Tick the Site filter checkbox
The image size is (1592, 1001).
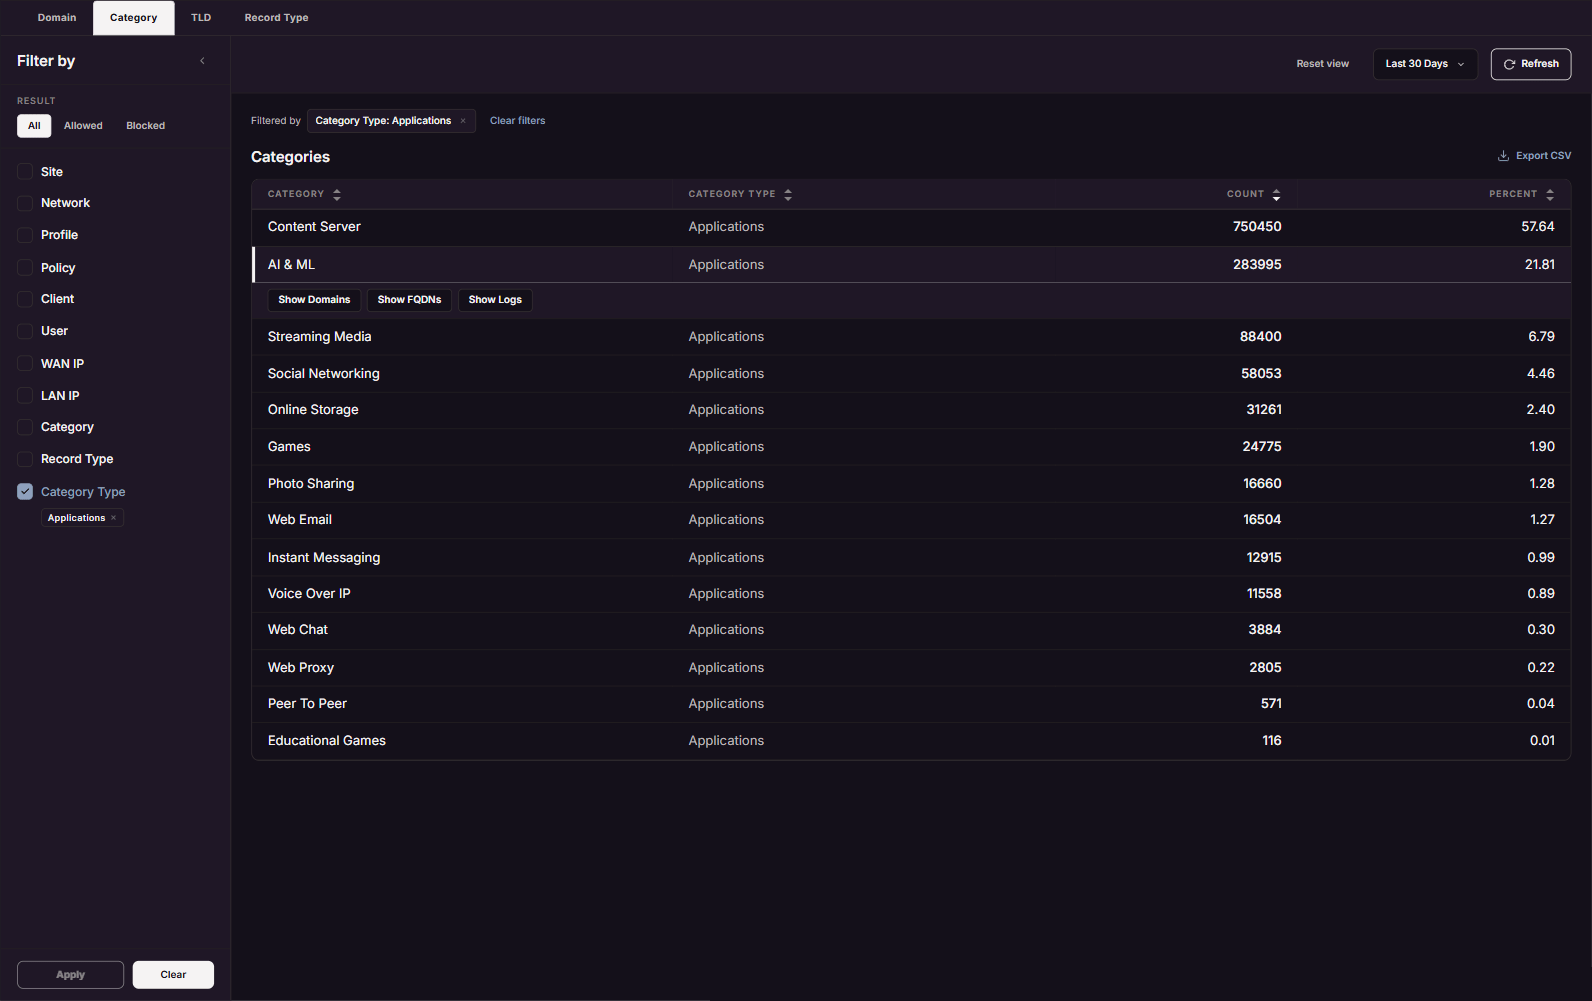click(x=25, y=172)
